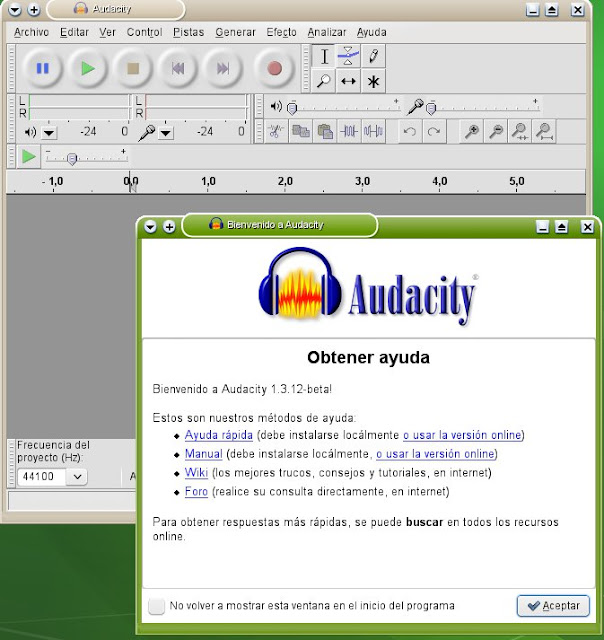604x640 pixels.
Task: Skip to end with the fast-forward button
Action: (x=223, y=69)
